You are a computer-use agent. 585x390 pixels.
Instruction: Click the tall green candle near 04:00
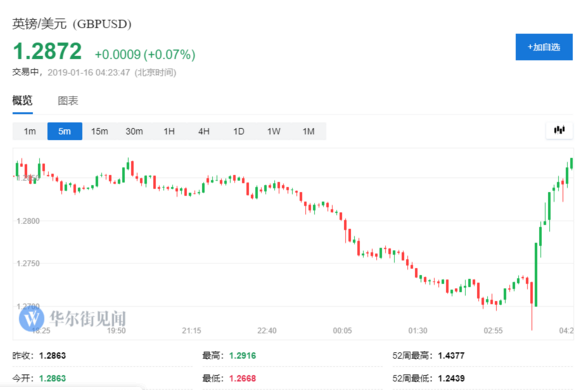536,274
